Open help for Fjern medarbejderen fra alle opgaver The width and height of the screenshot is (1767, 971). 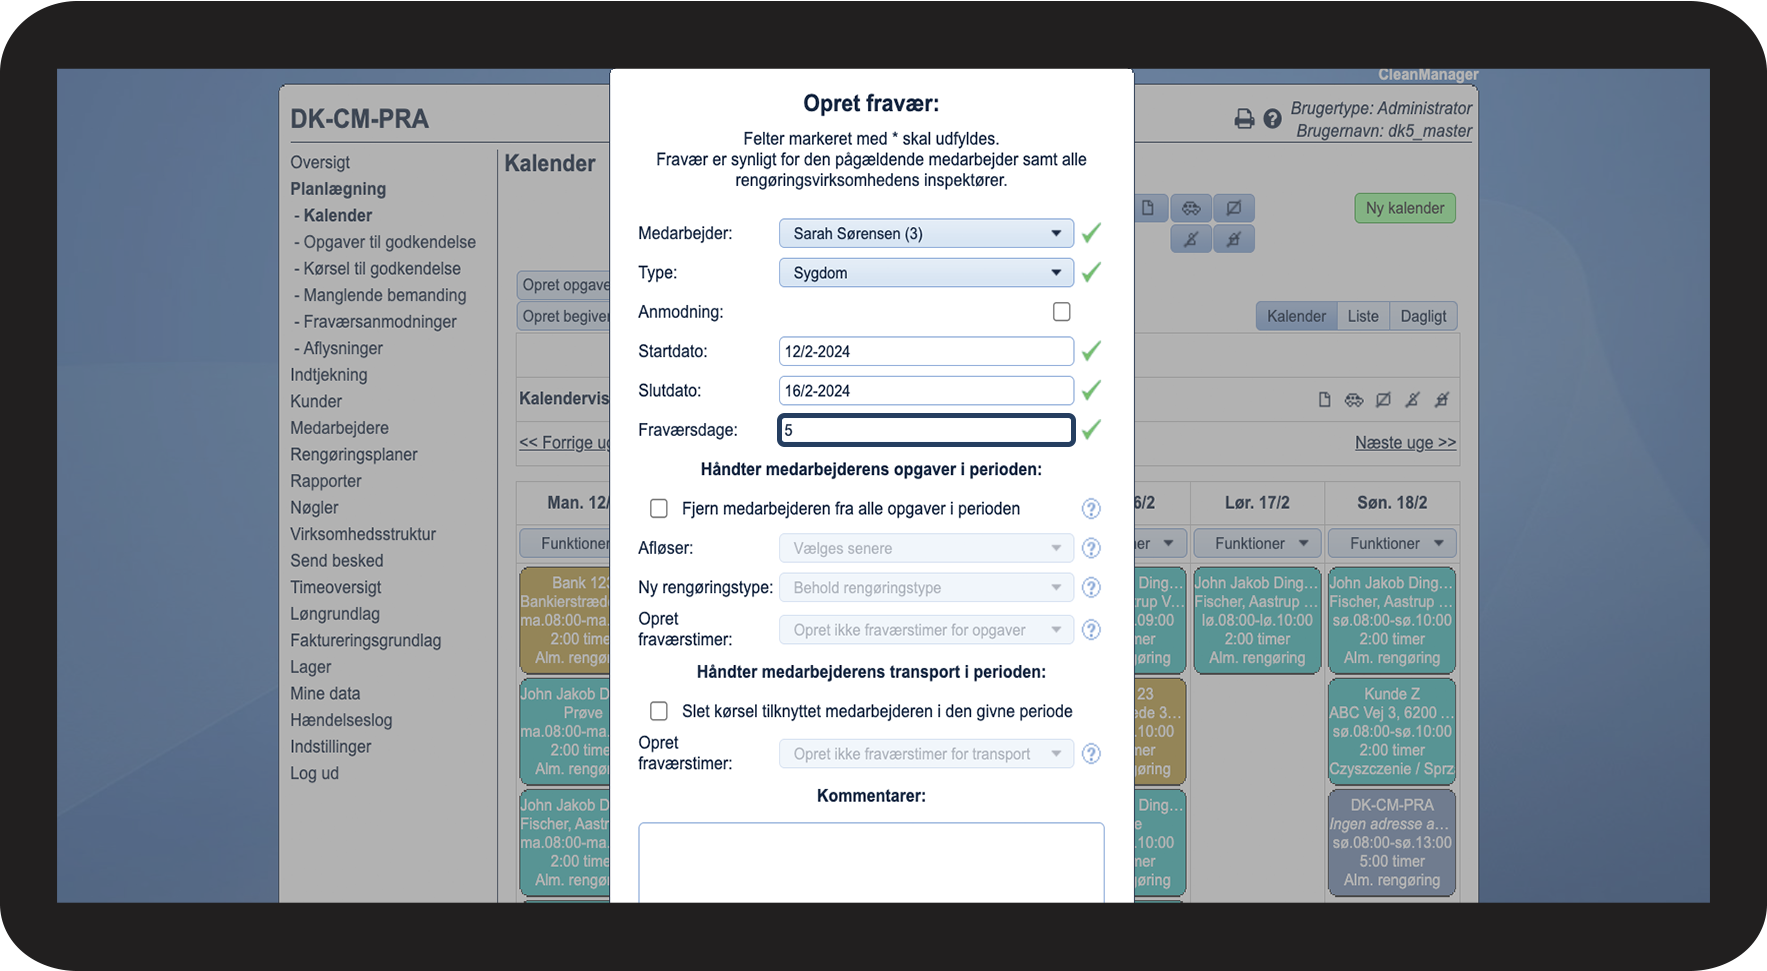click(1091, 509)
